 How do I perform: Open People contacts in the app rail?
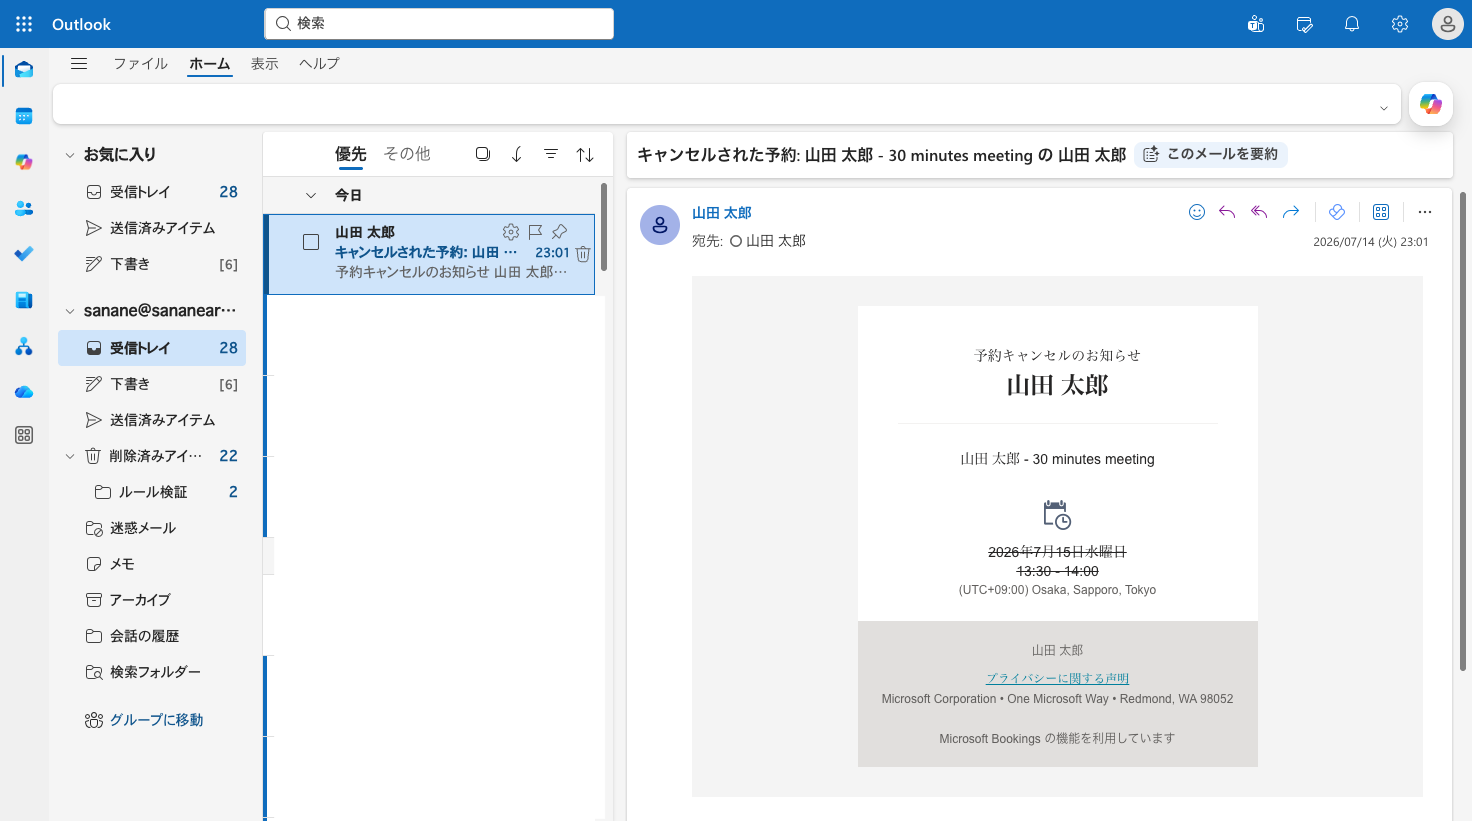tap(24, 208)
